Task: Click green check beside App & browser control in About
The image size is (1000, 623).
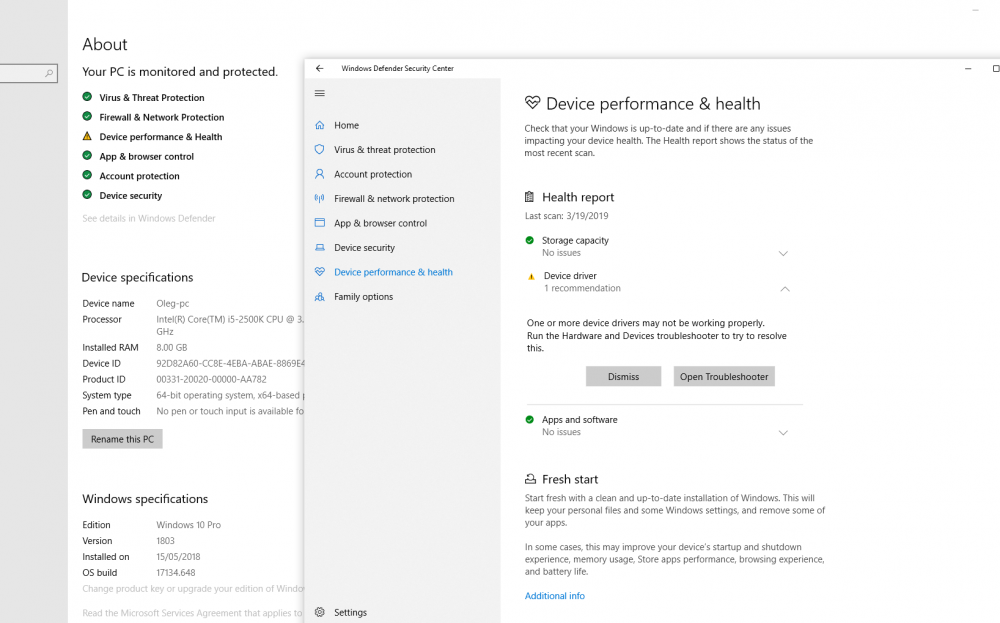Action: 87,156
